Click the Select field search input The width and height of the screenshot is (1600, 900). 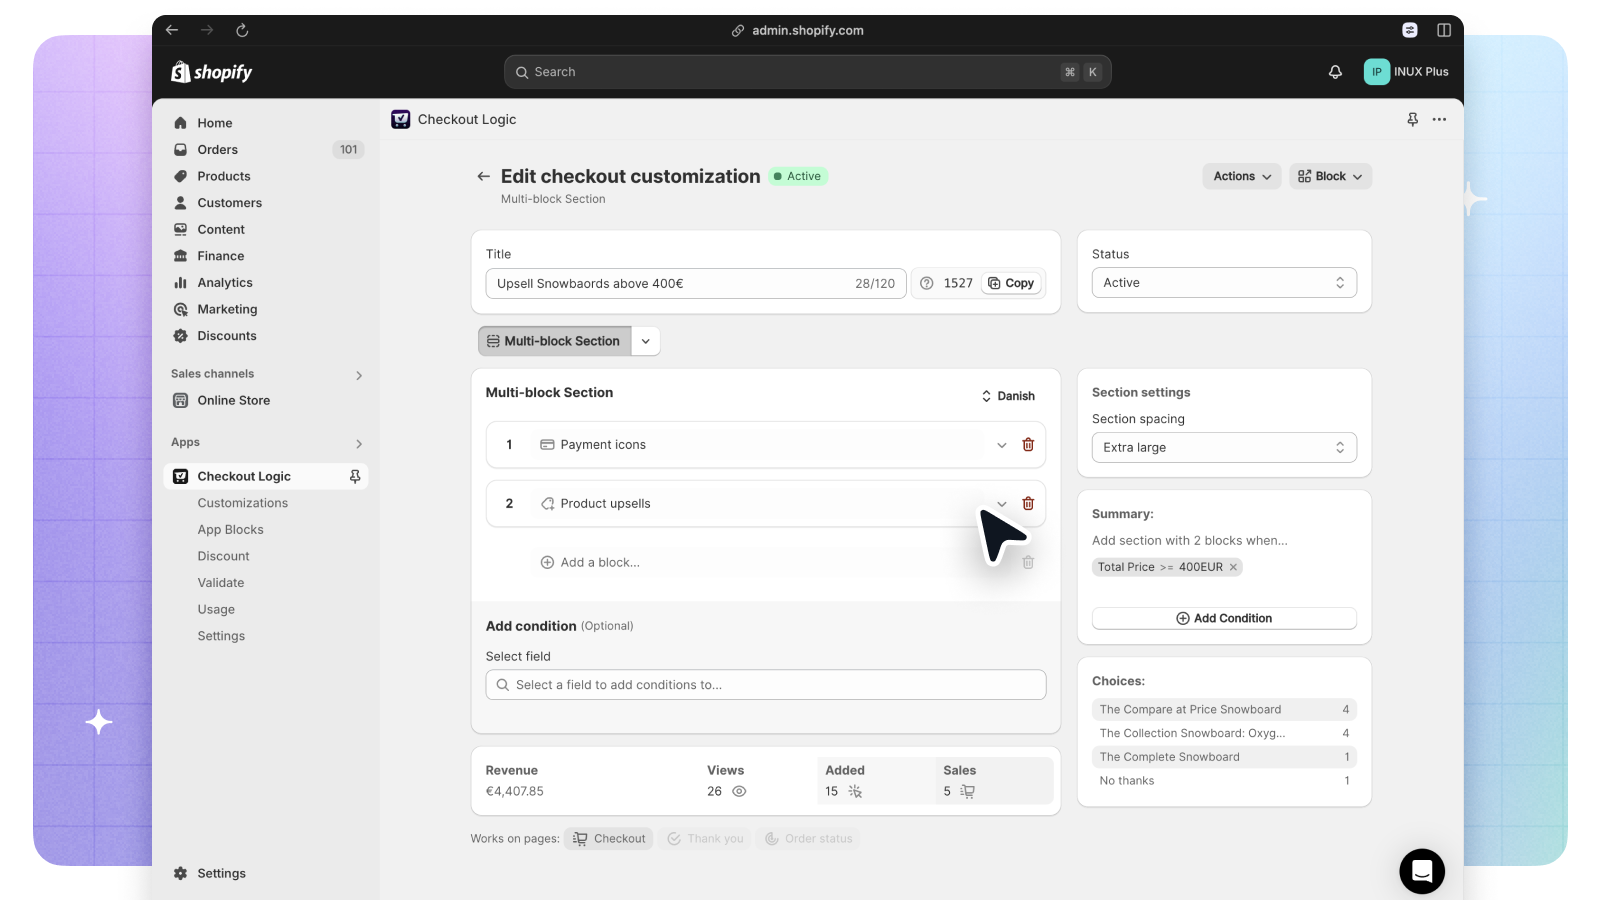point(766,685)
